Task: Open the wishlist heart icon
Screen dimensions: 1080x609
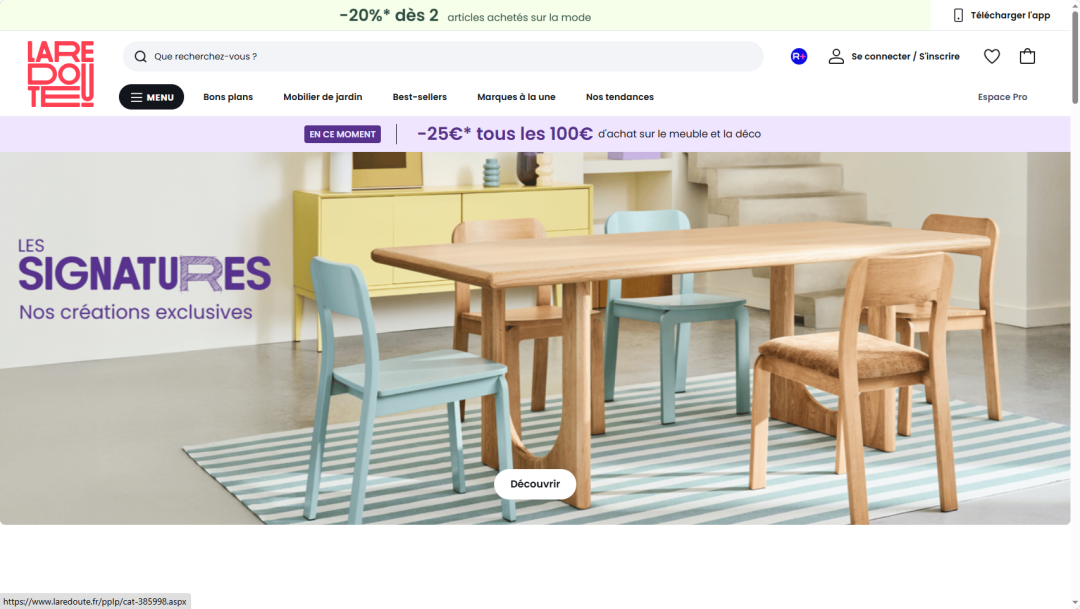Action: [992, 56]
